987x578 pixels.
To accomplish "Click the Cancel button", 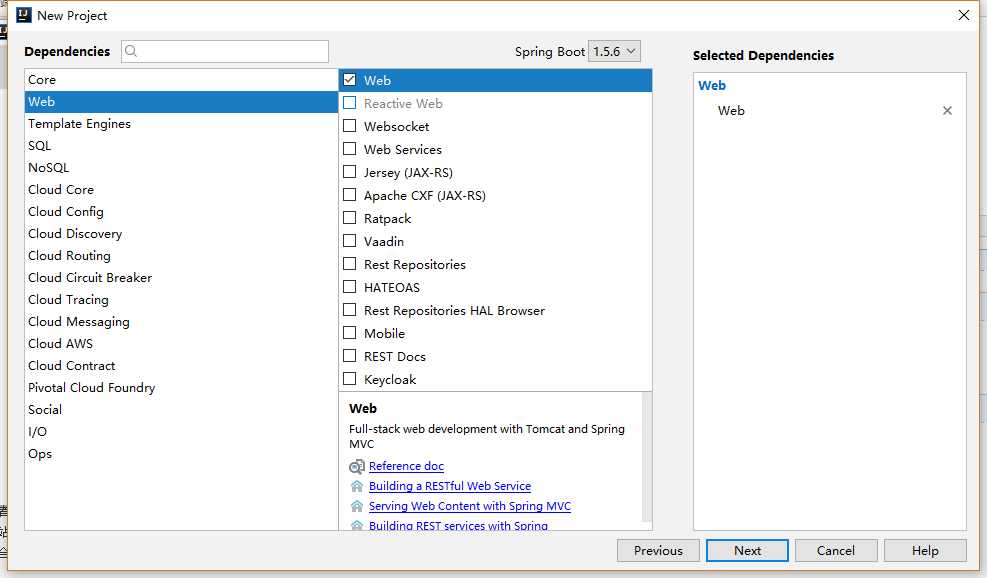I will pyautogui.click(x=836, y=551).
